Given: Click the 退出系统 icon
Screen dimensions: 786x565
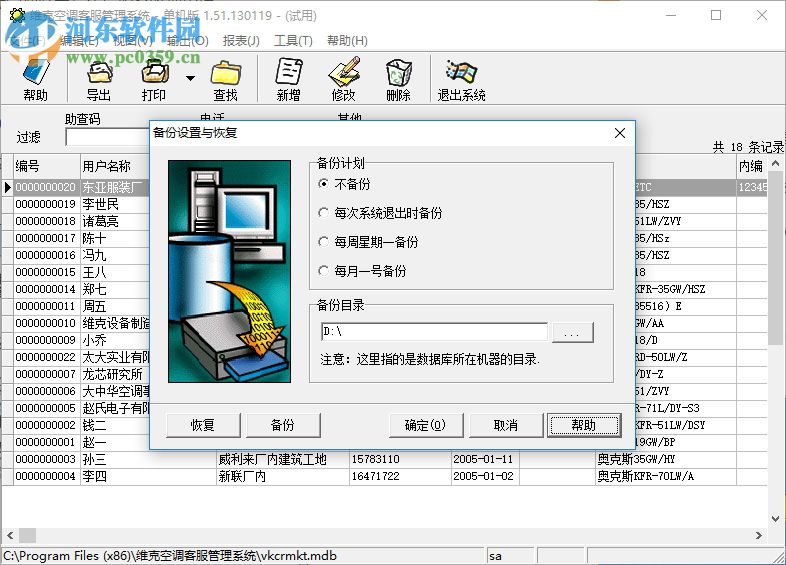Looking at the screenshot, I should click(x=461, y=78).
